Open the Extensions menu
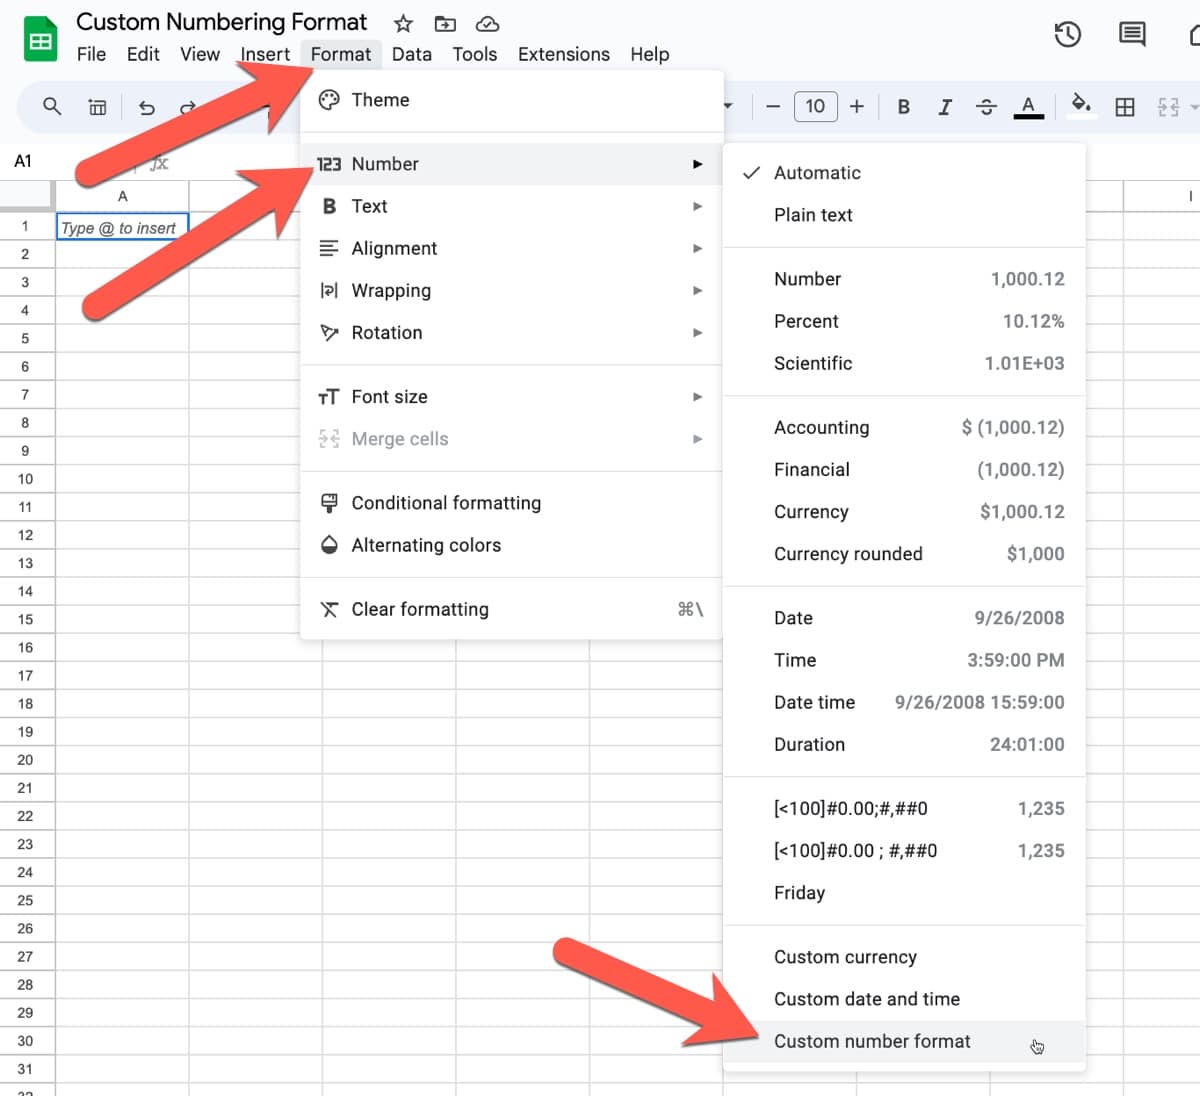Viewport: 1200px width, 1096px height. [x=564, y=54]
